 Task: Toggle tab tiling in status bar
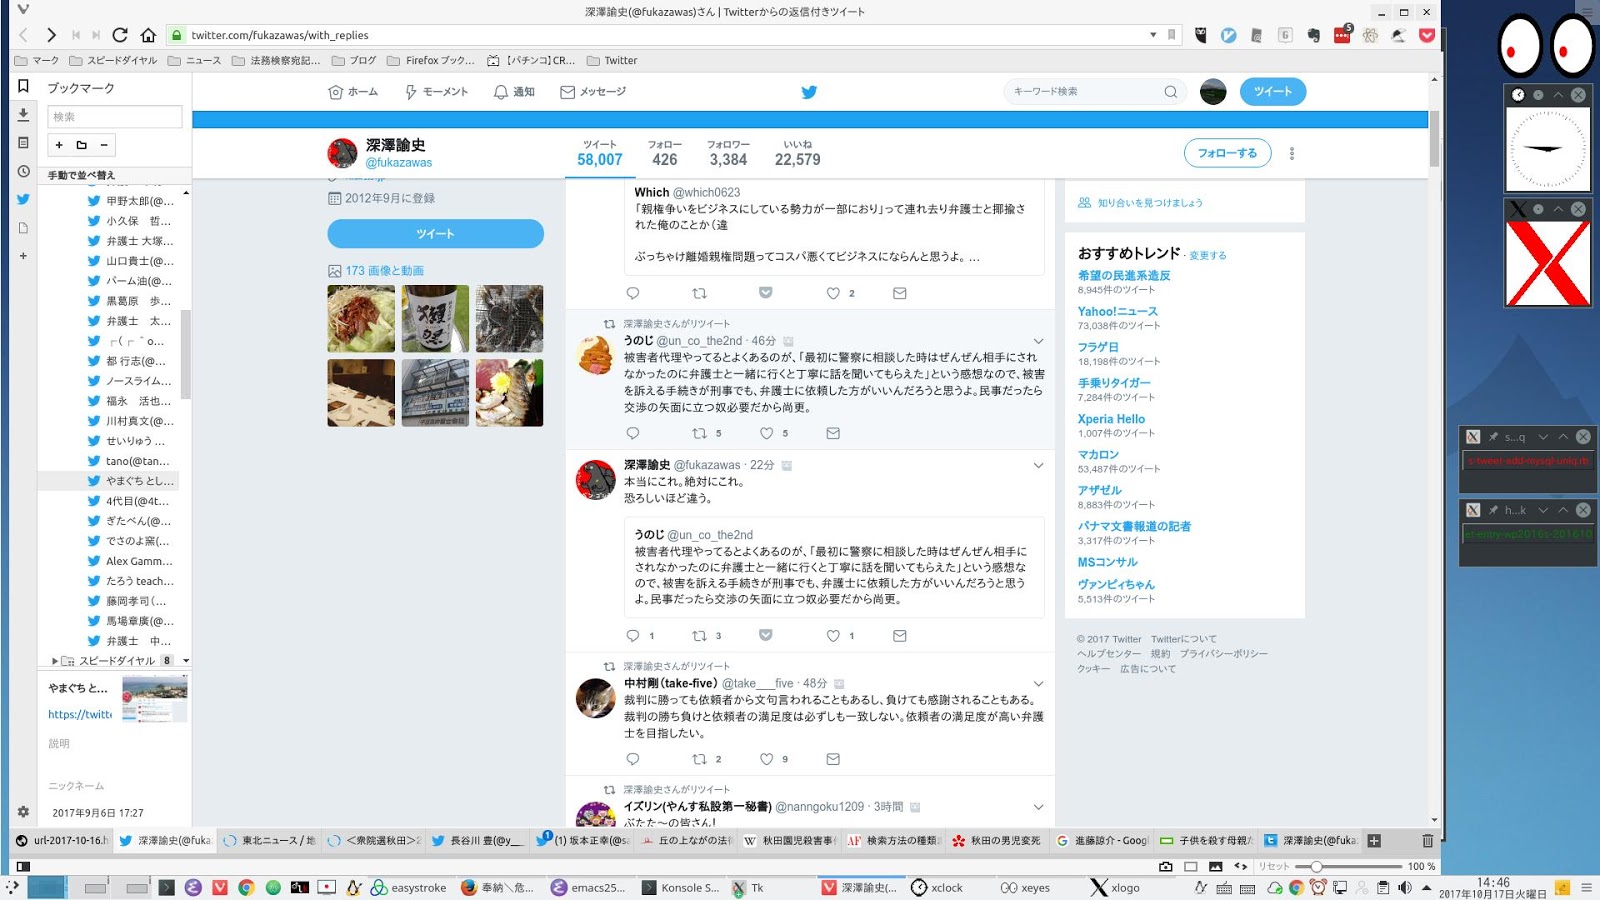tap(1190, 866)
